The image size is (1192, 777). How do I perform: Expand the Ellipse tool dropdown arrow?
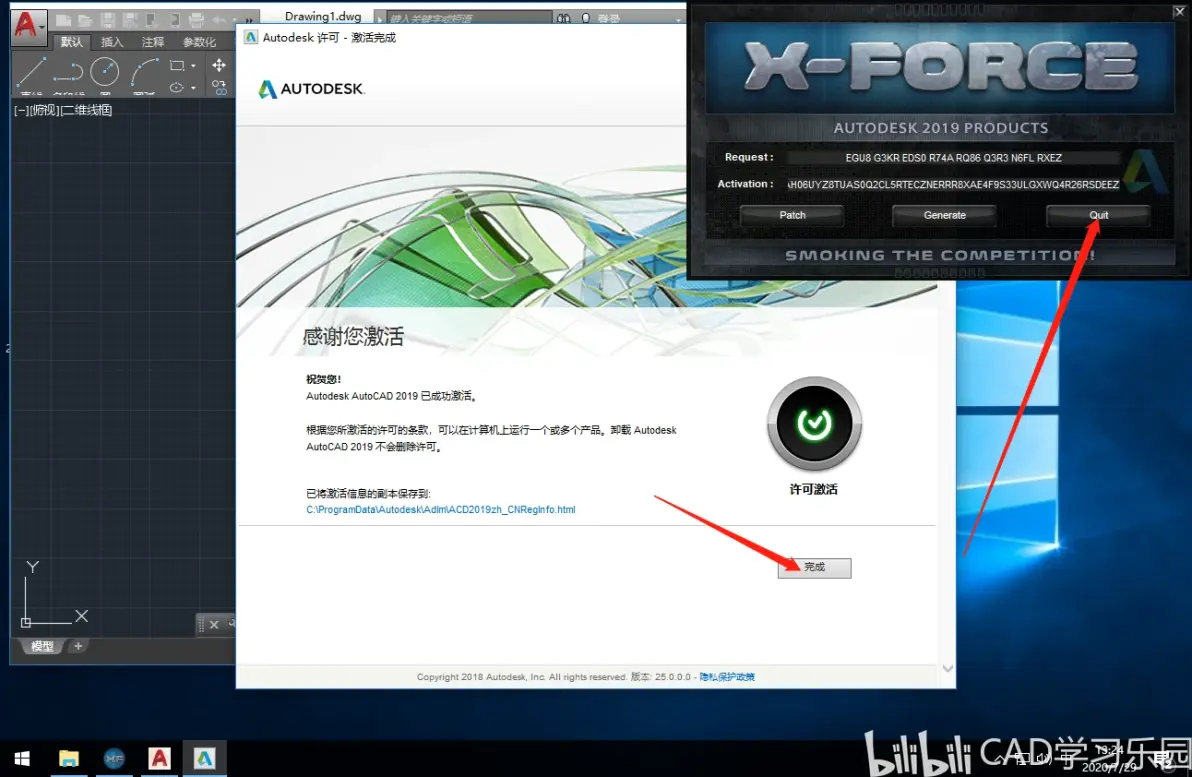point(193,88)
